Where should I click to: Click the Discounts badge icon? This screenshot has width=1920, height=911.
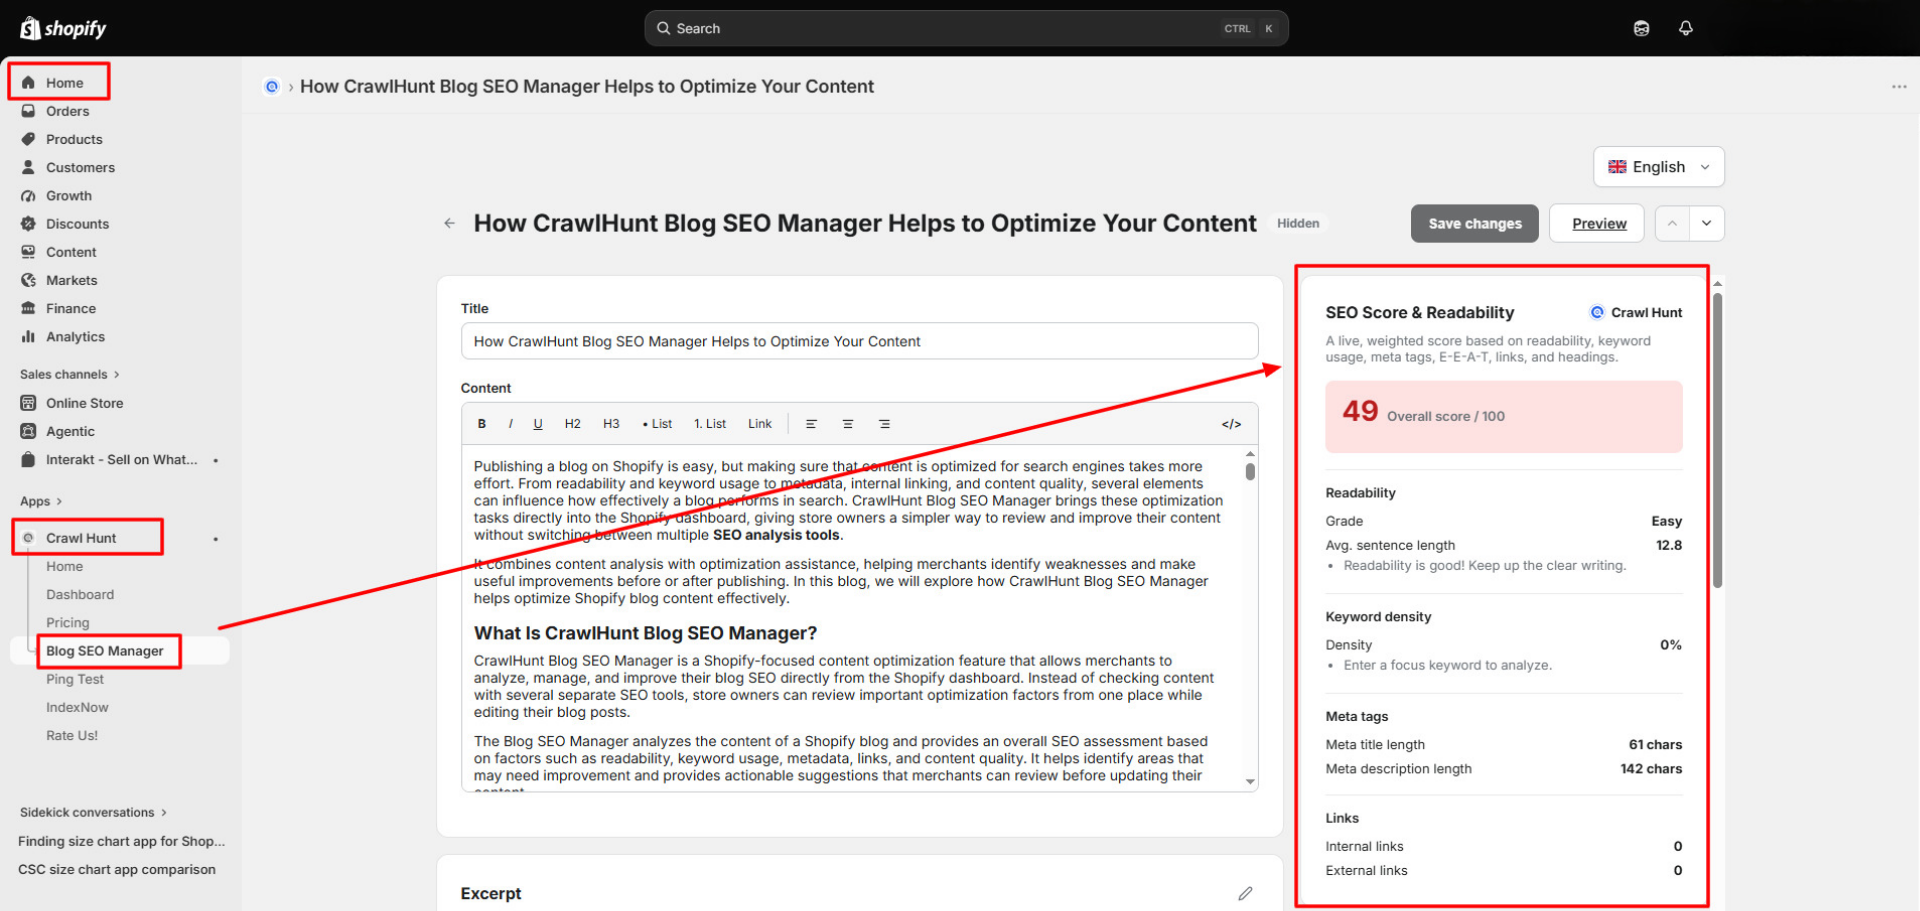coord(28,224)
